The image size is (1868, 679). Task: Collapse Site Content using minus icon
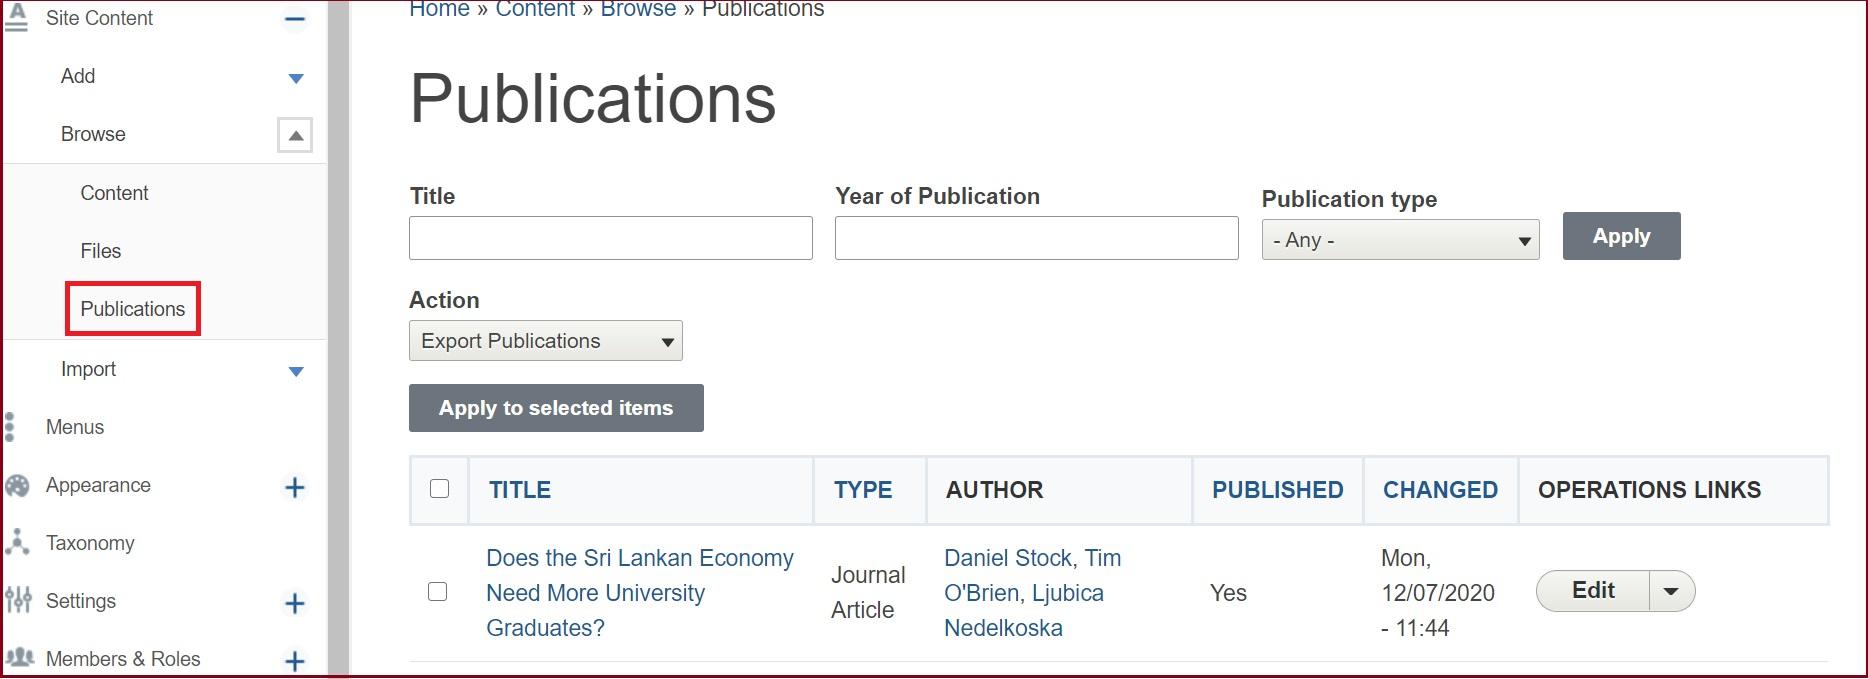point(294,19)
